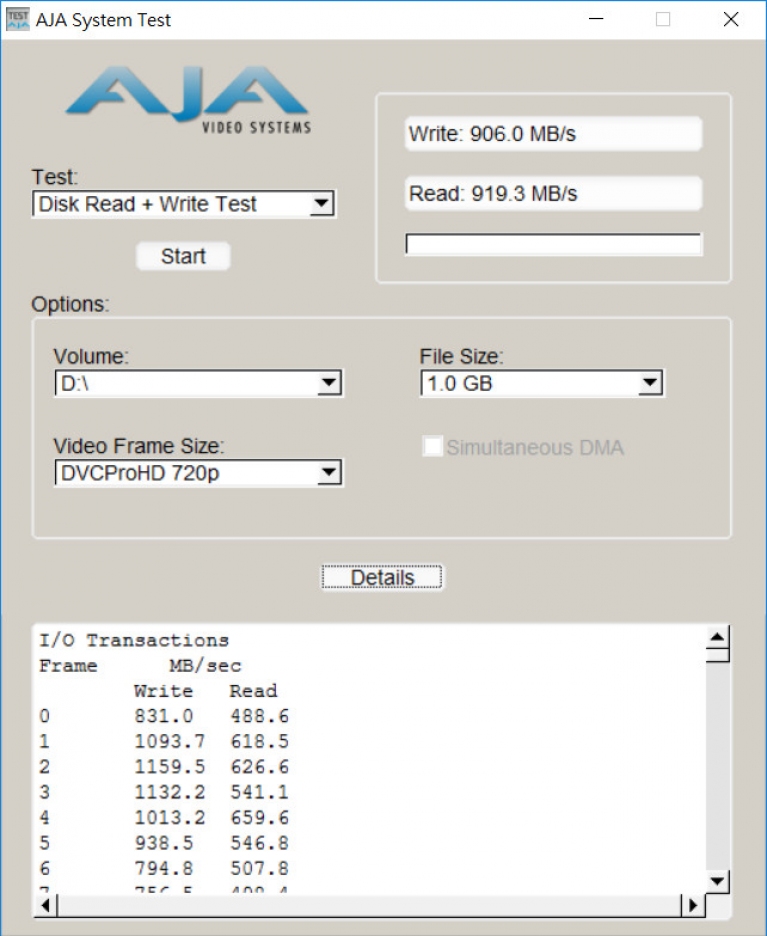The height and width of the screenshot is (936, 767).
Task: Close the AJA System Test window
Action: point(731,19)
